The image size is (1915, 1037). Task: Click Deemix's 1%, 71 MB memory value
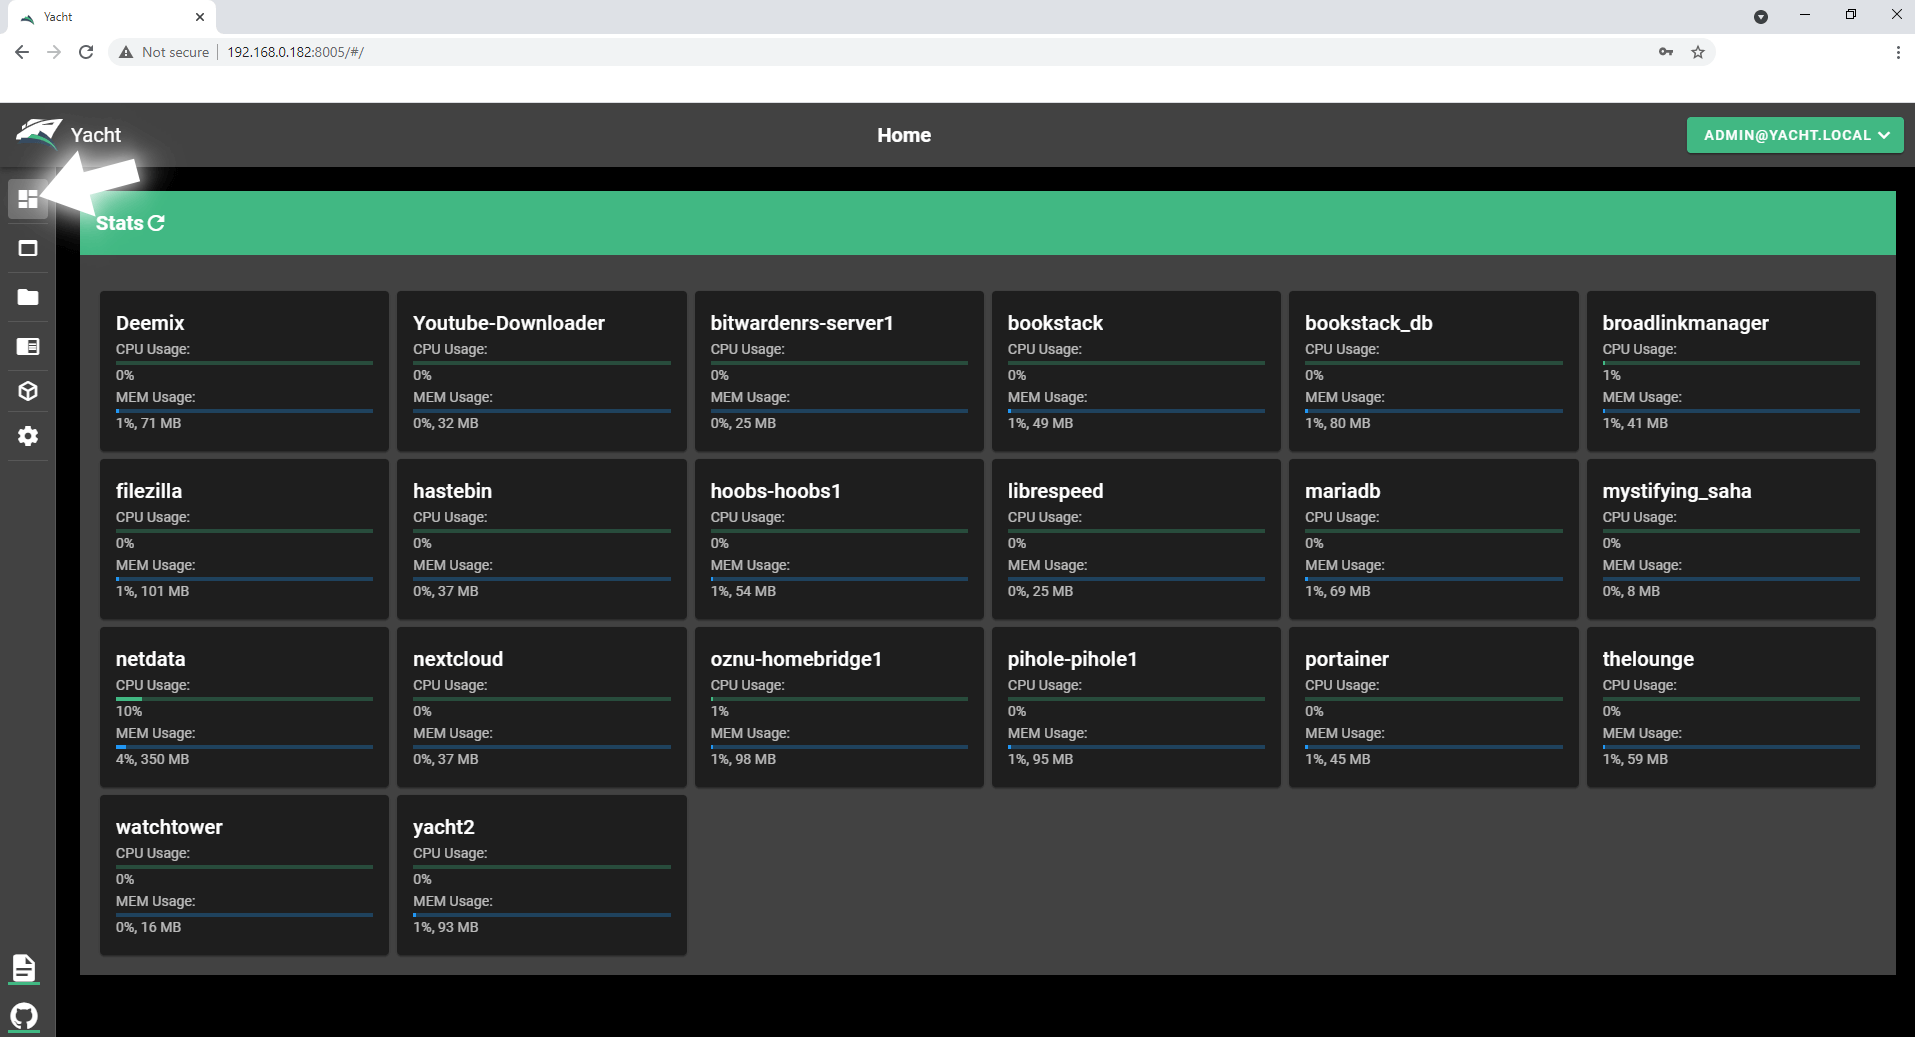148,423
